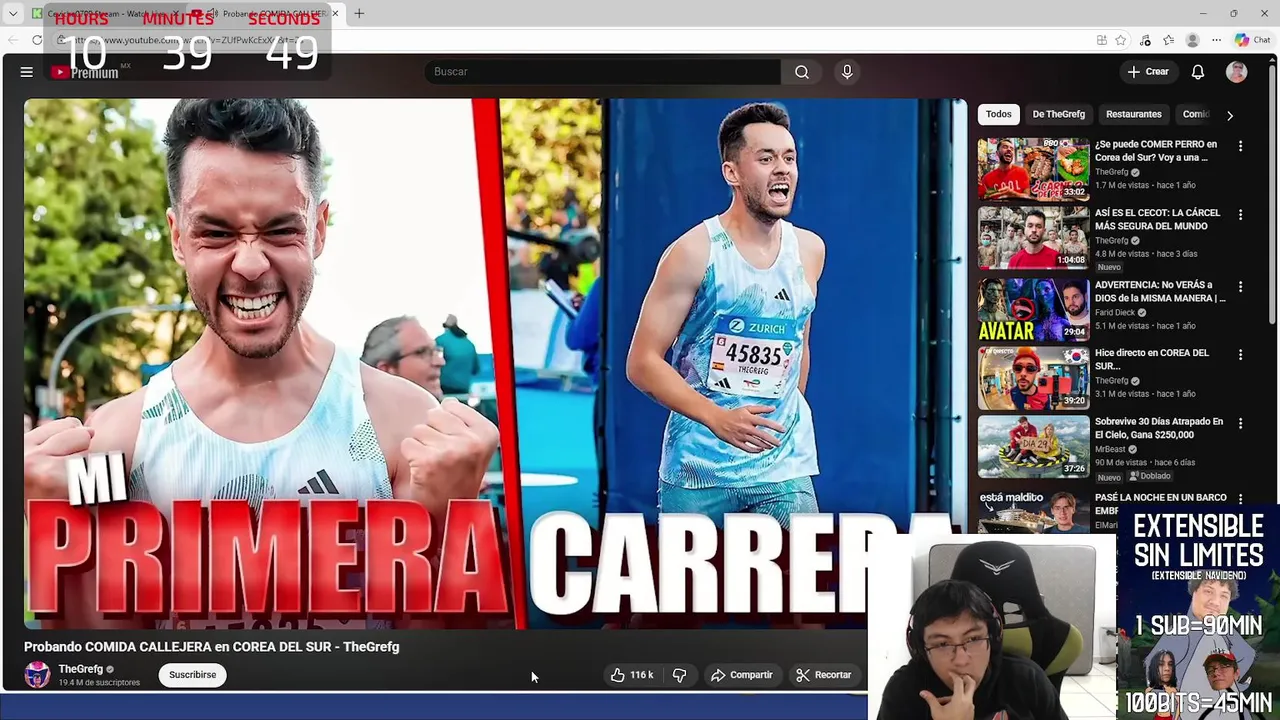Open the browser profile icon
This screenshot has width=1280, height=720.
[x=1192, y=40]
